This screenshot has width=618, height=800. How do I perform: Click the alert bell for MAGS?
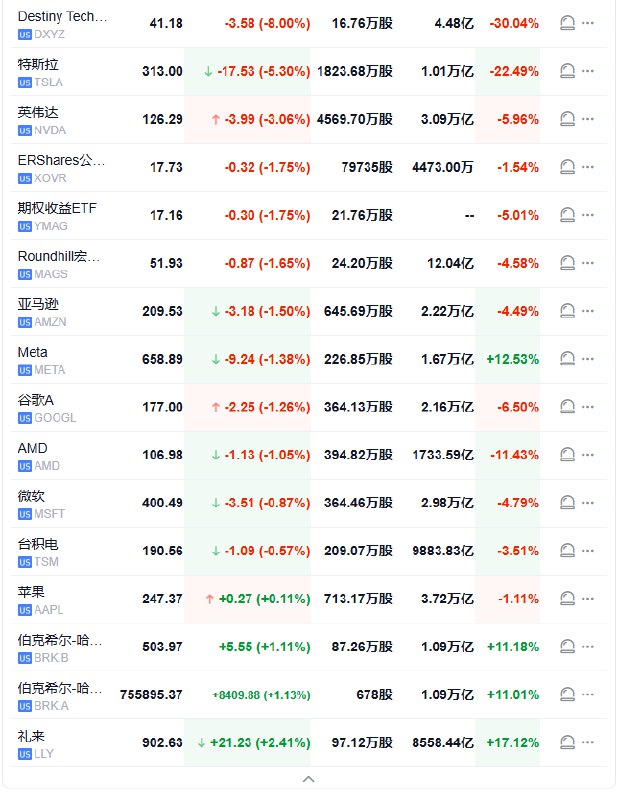[x=567, y=263]
